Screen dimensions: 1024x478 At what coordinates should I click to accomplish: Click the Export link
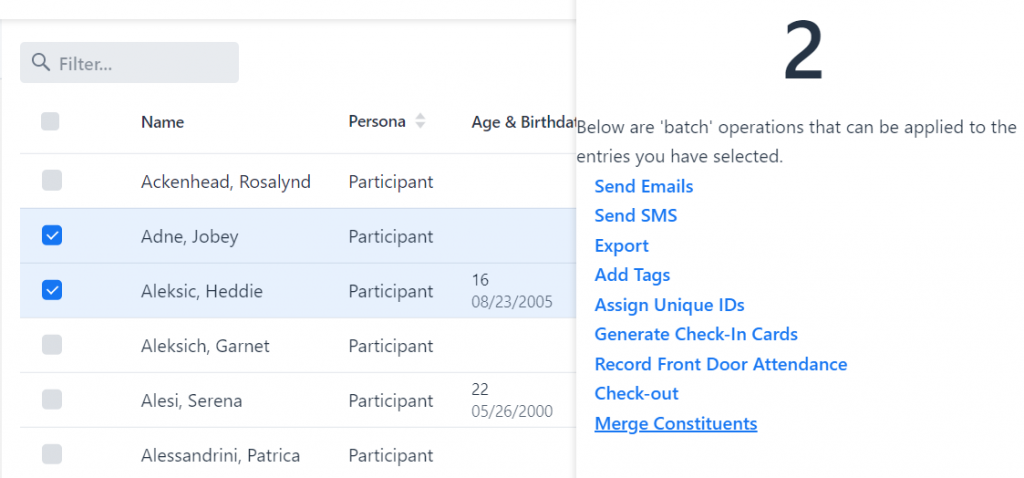[621, 246]
